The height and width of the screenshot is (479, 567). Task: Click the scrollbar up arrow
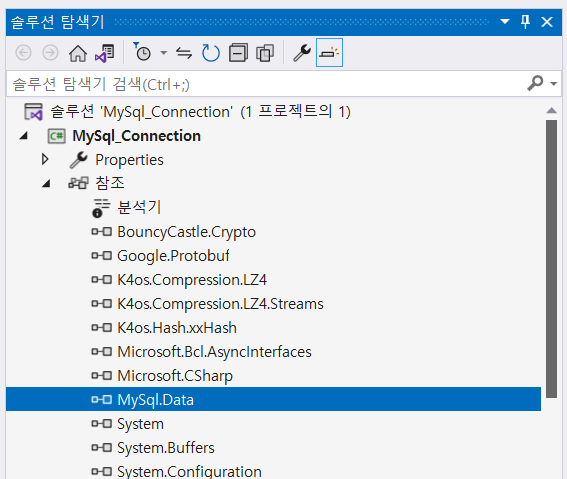[551, 110]
